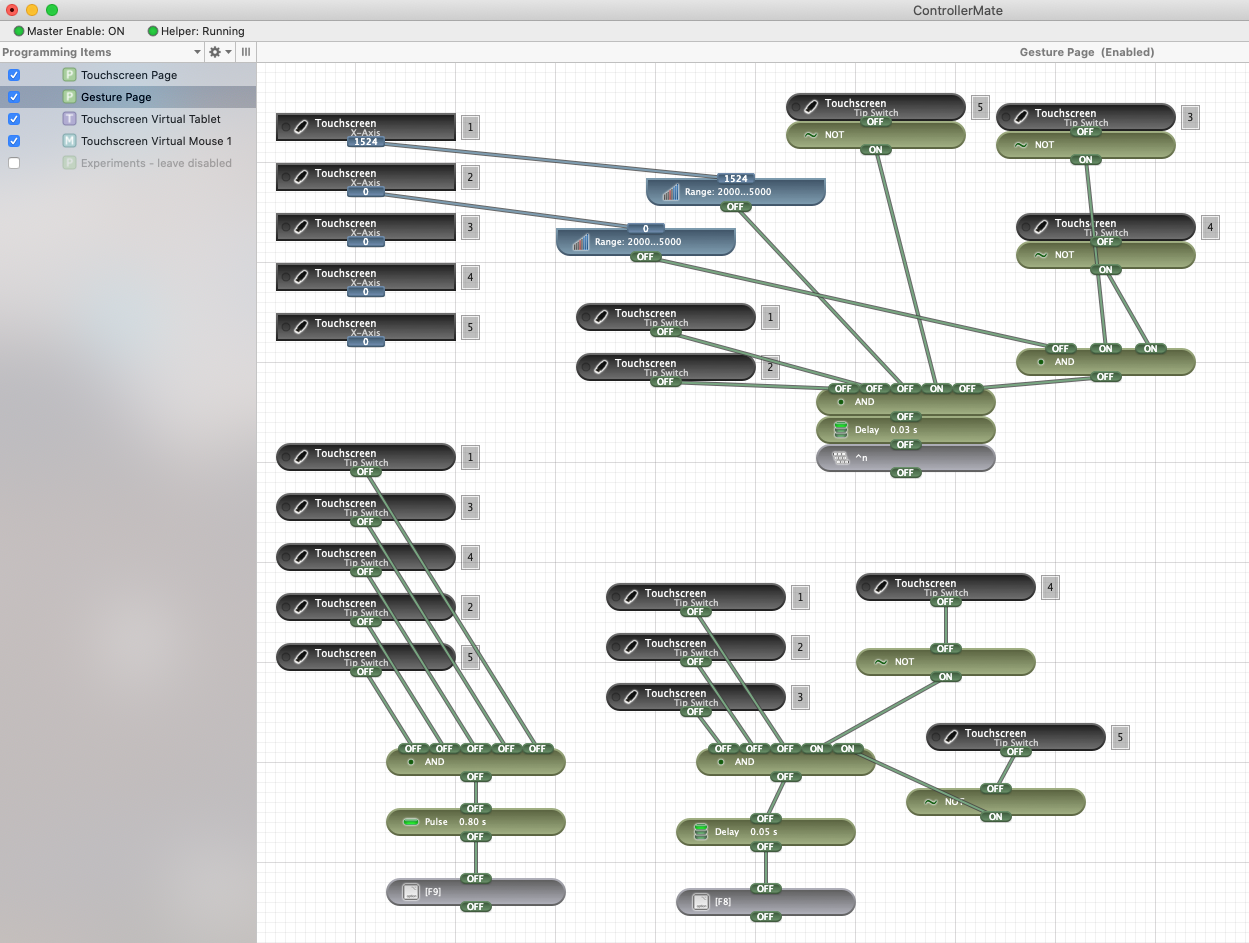Disable the Gesture Page checkbox
1249x943 pixels.
14,97
